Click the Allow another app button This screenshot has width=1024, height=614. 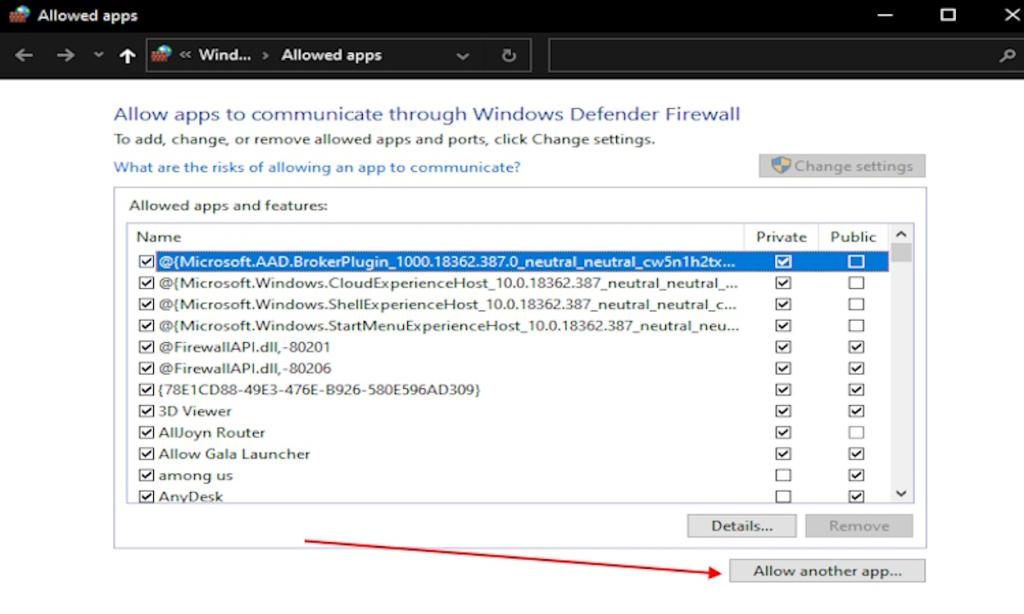[827, 571]
